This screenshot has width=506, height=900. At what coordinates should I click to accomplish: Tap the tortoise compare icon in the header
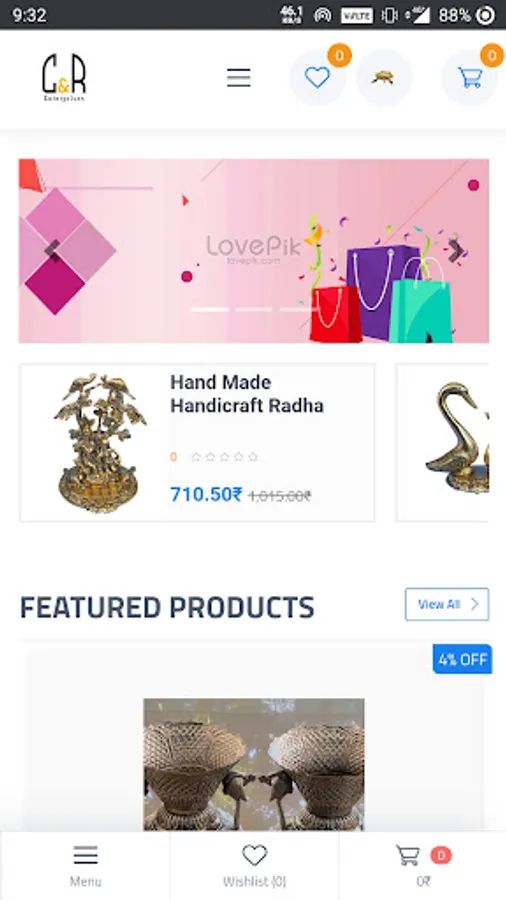(x=383, y=77)
